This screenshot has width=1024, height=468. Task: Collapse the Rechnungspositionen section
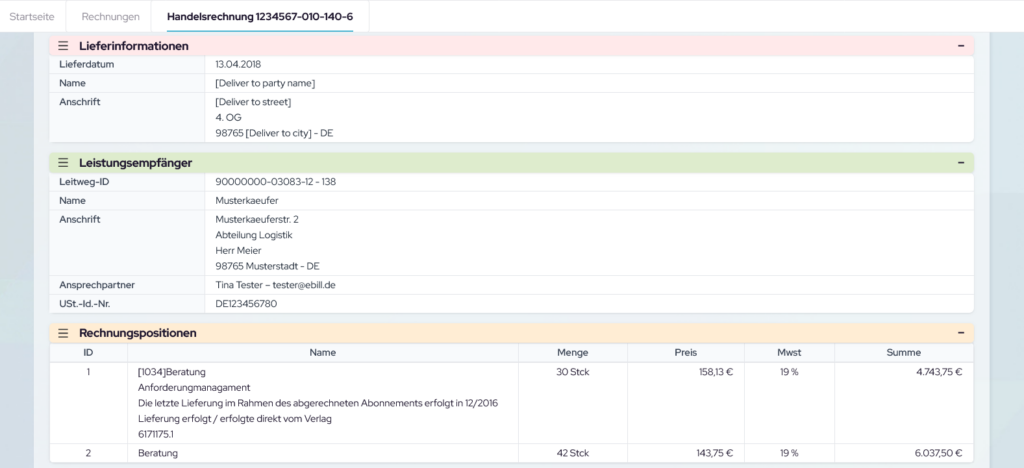pos(960,332)
